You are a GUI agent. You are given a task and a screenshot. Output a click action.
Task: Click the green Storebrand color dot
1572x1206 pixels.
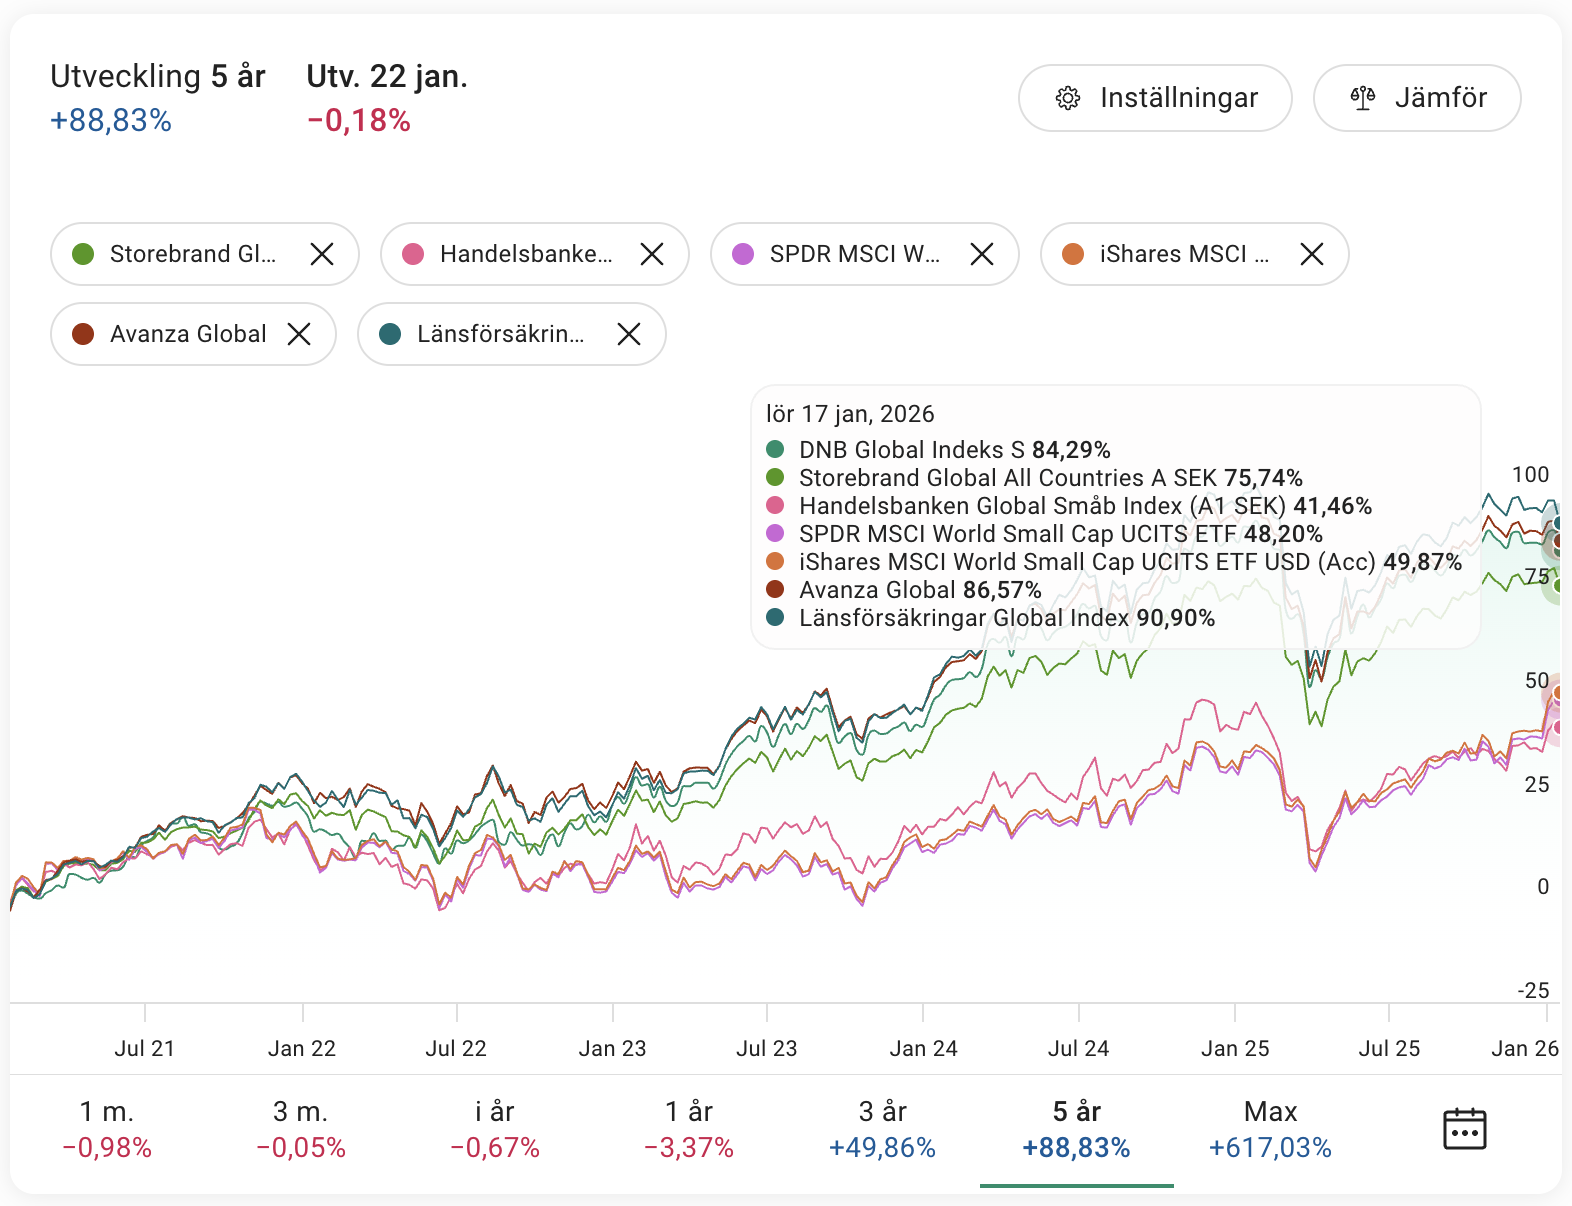tap(83, 254)
